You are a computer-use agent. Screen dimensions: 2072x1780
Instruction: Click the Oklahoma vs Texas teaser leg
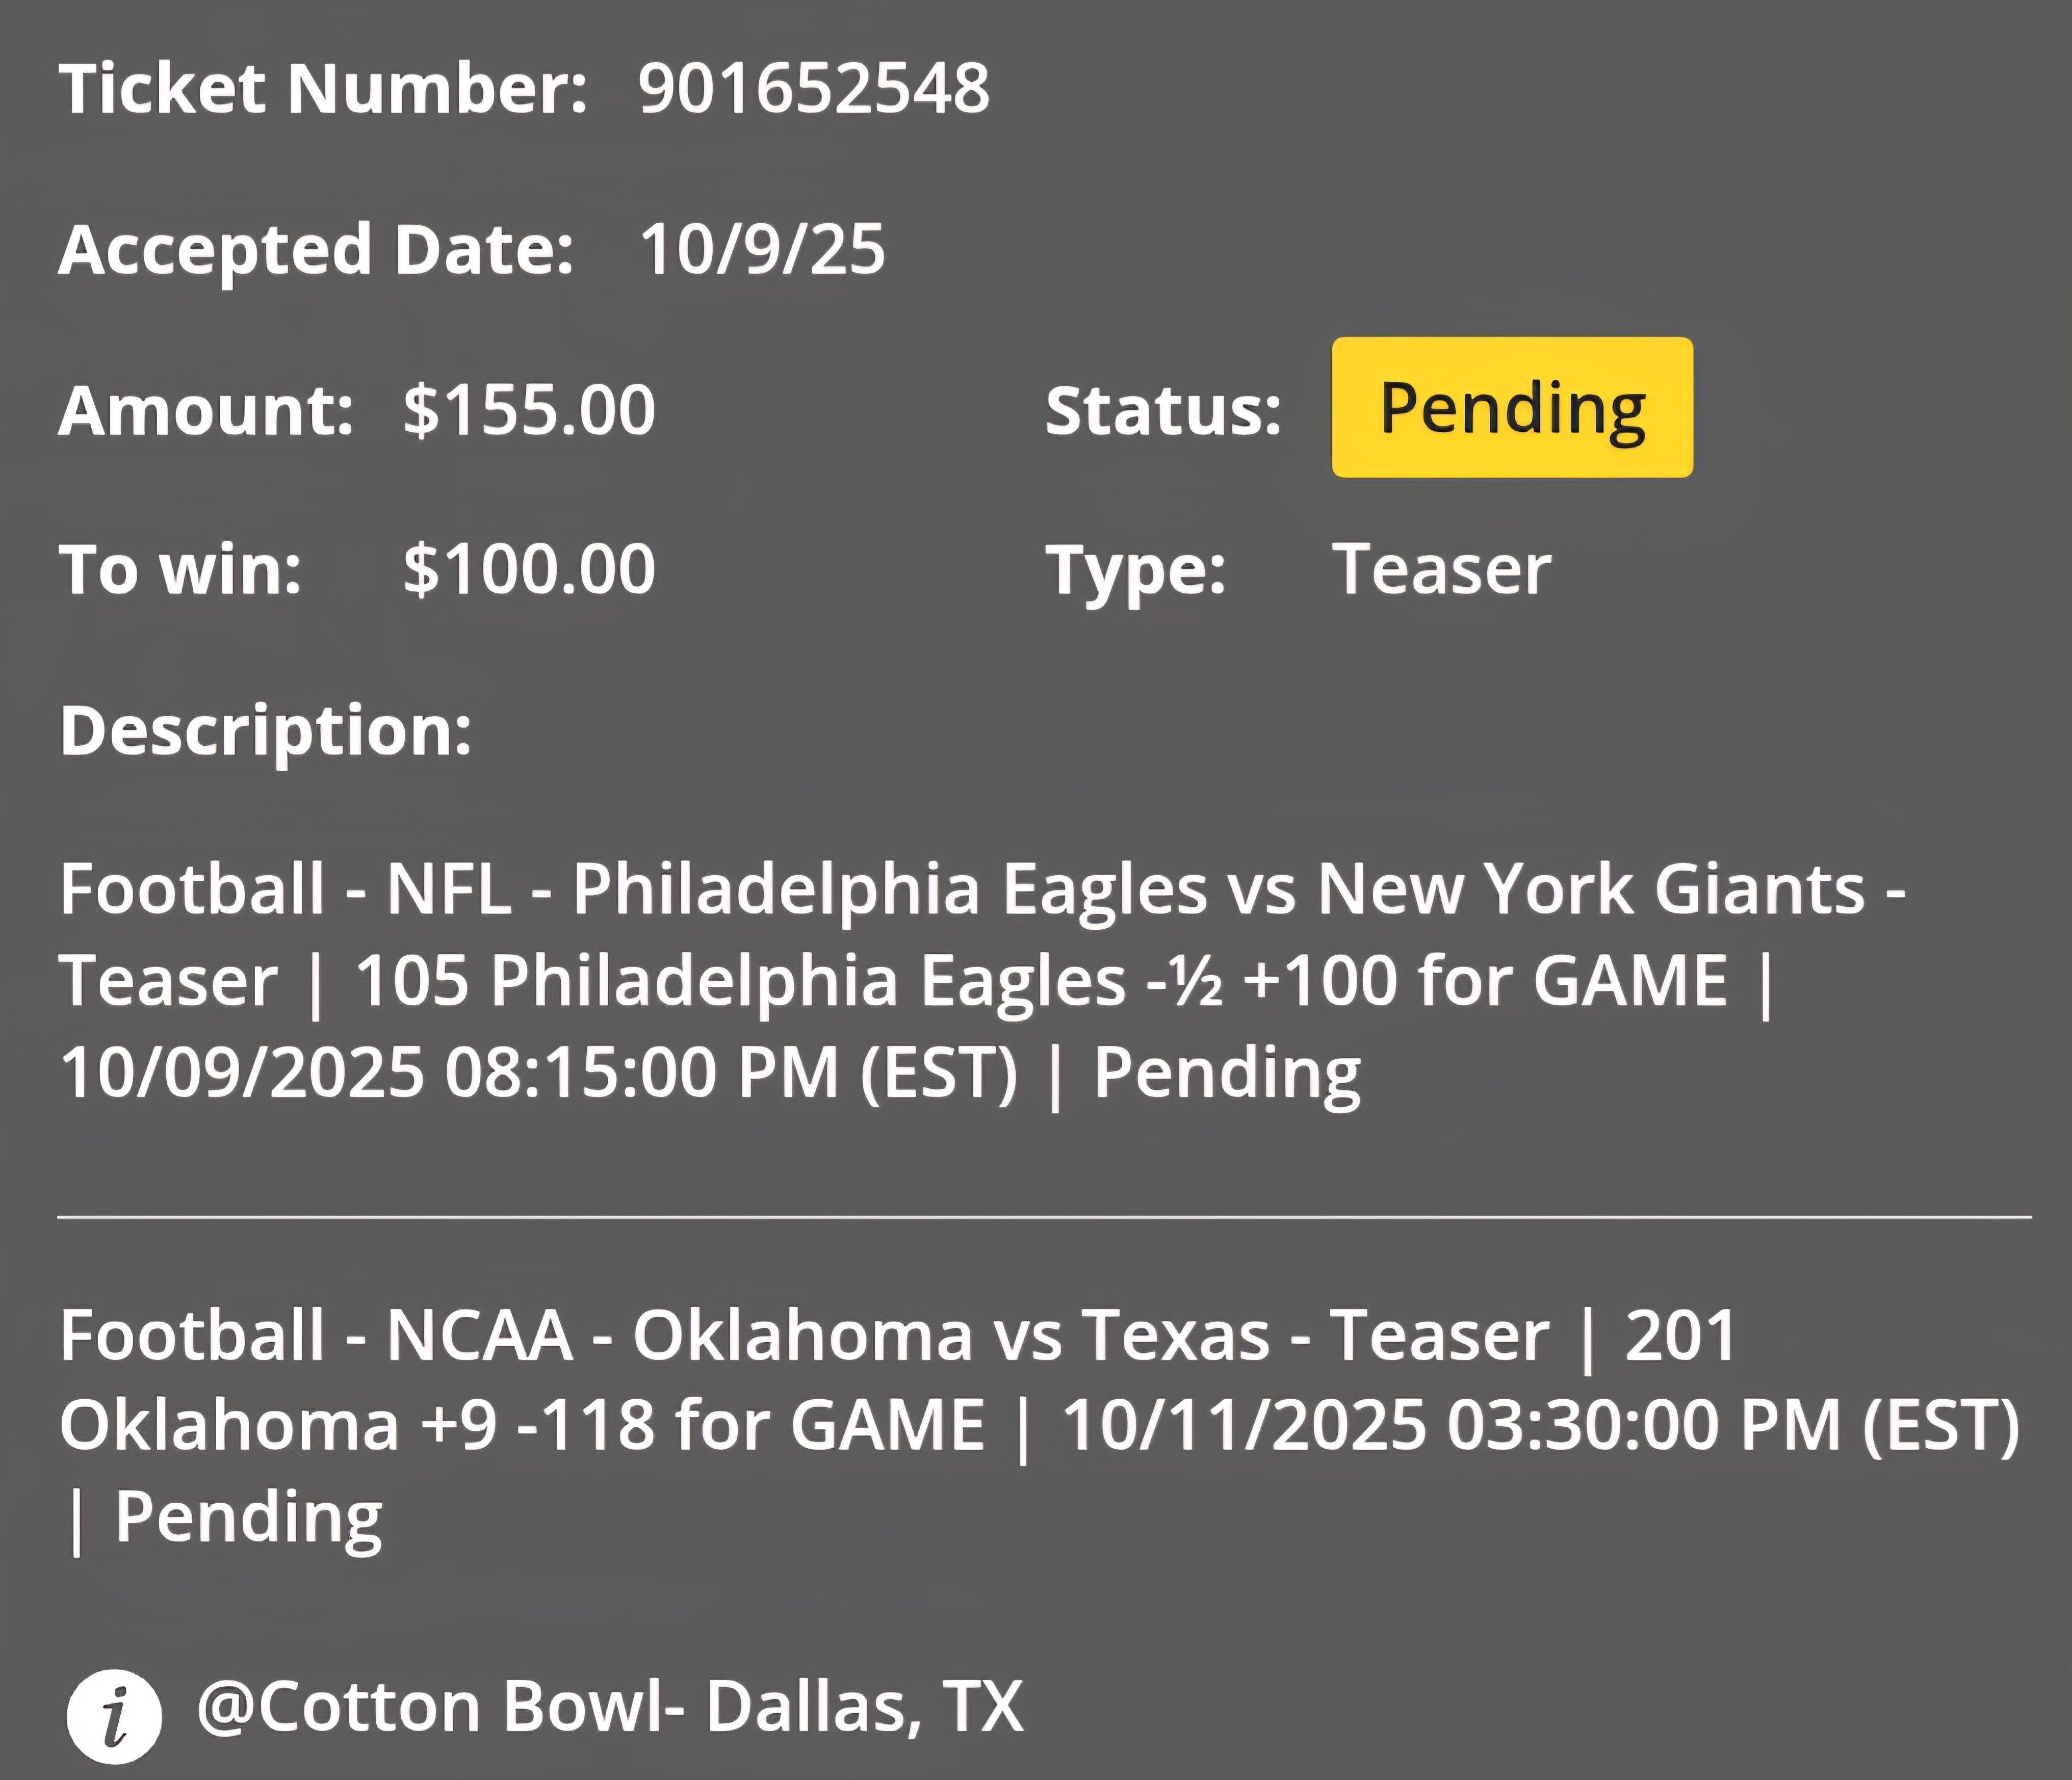(1040, 1427)
